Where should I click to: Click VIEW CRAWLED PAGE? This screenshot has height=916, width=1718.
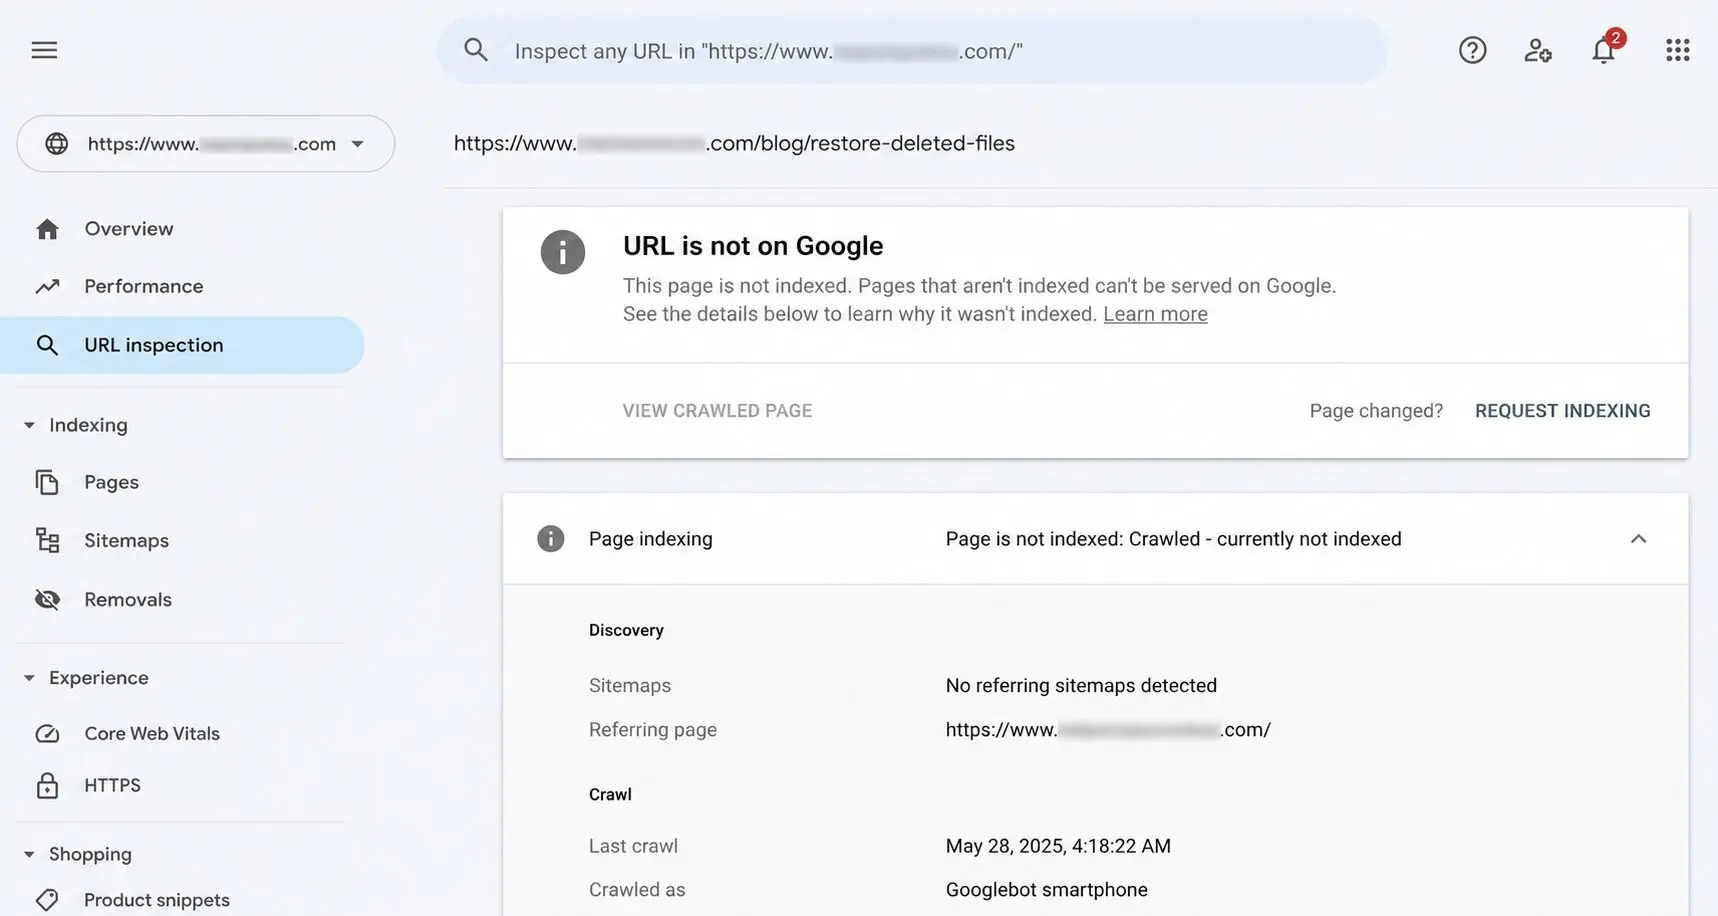(x=717, y=411)
